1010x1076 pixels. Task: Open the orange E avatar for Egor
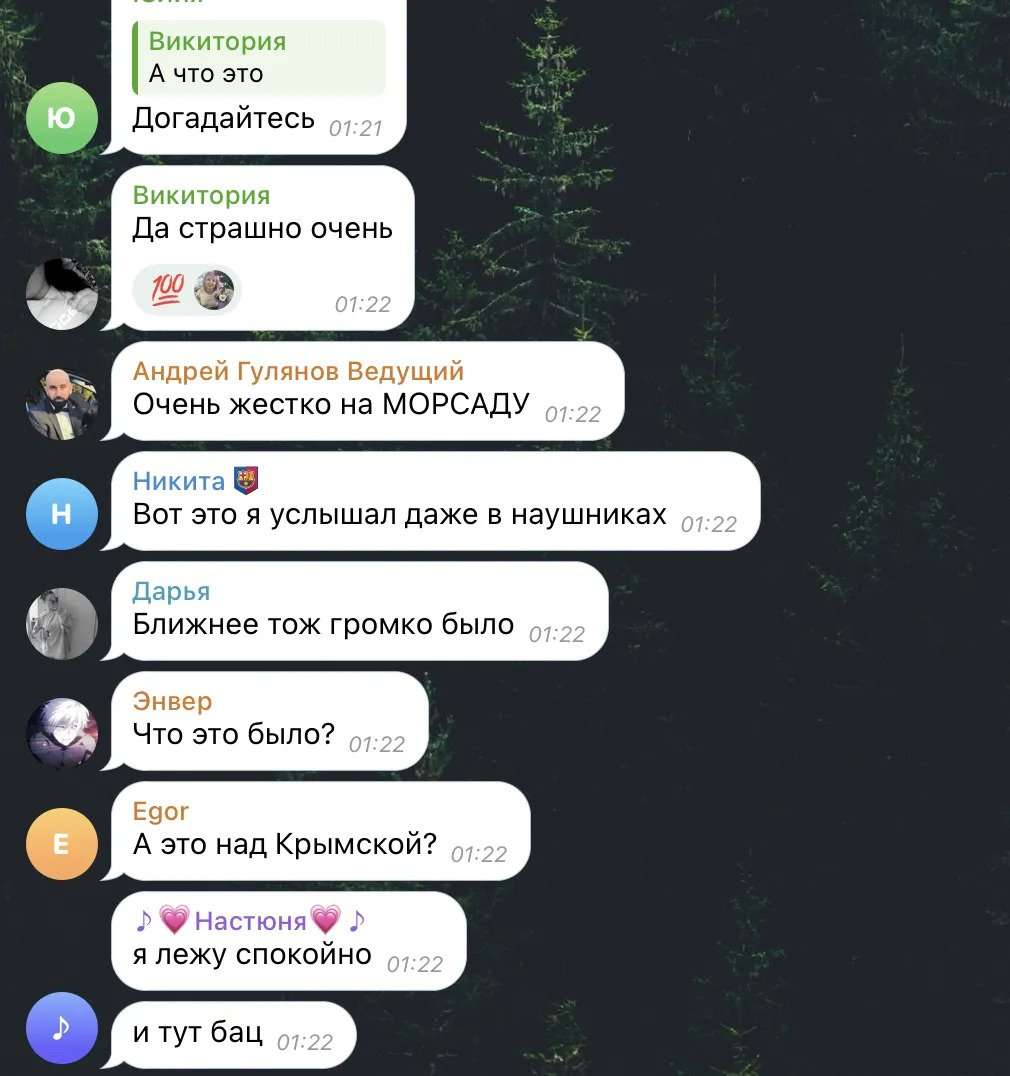[62, 844]
